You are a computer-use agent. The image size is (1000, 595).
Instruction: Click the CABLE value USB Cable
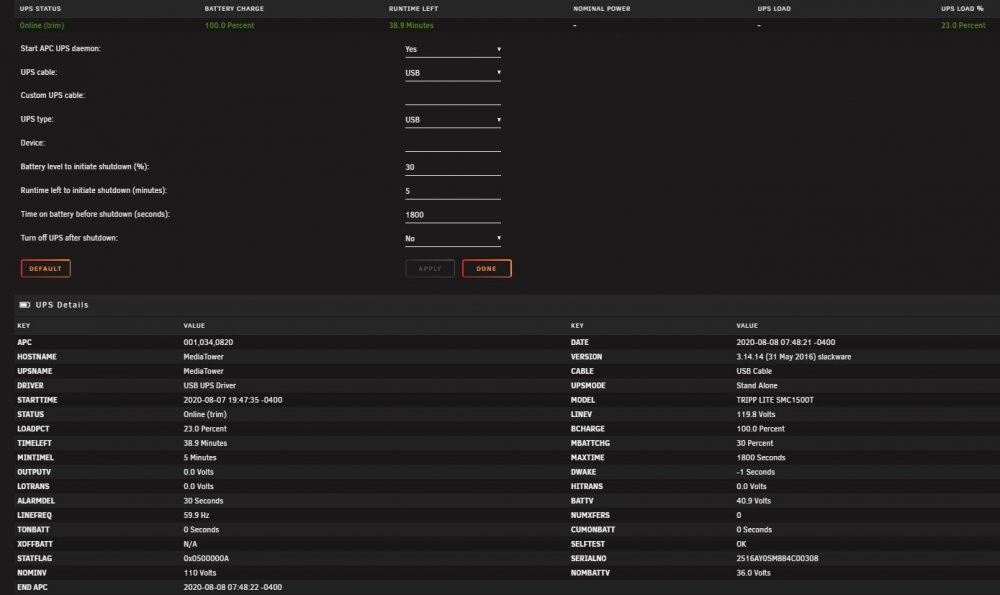pos(754,371)
